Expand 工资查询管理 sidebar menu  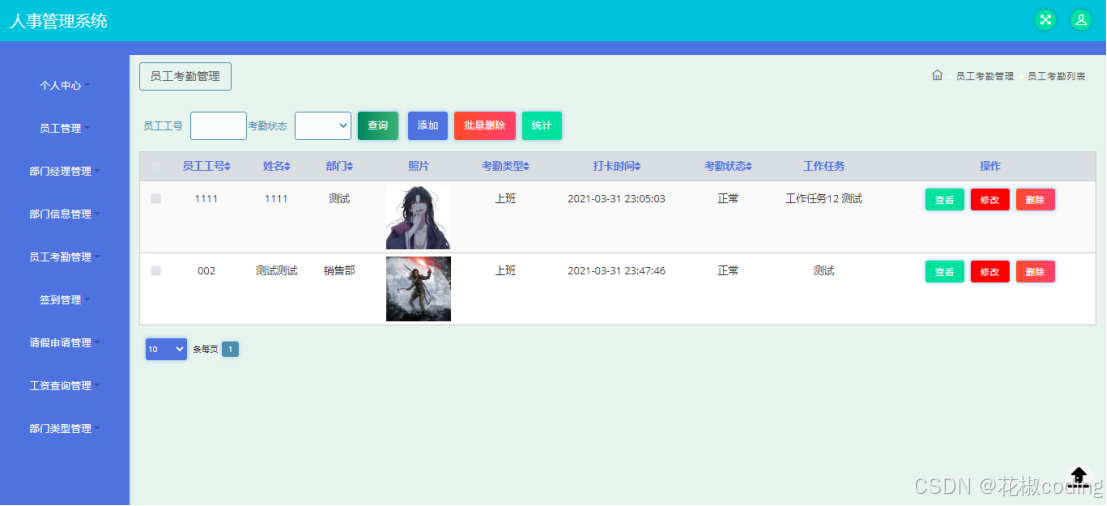coord(65,385)
